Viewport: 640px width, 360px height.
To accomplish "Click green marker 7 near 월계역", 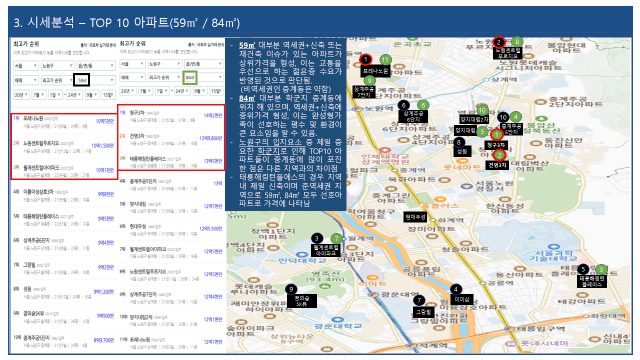I will (x=336, y=238).
